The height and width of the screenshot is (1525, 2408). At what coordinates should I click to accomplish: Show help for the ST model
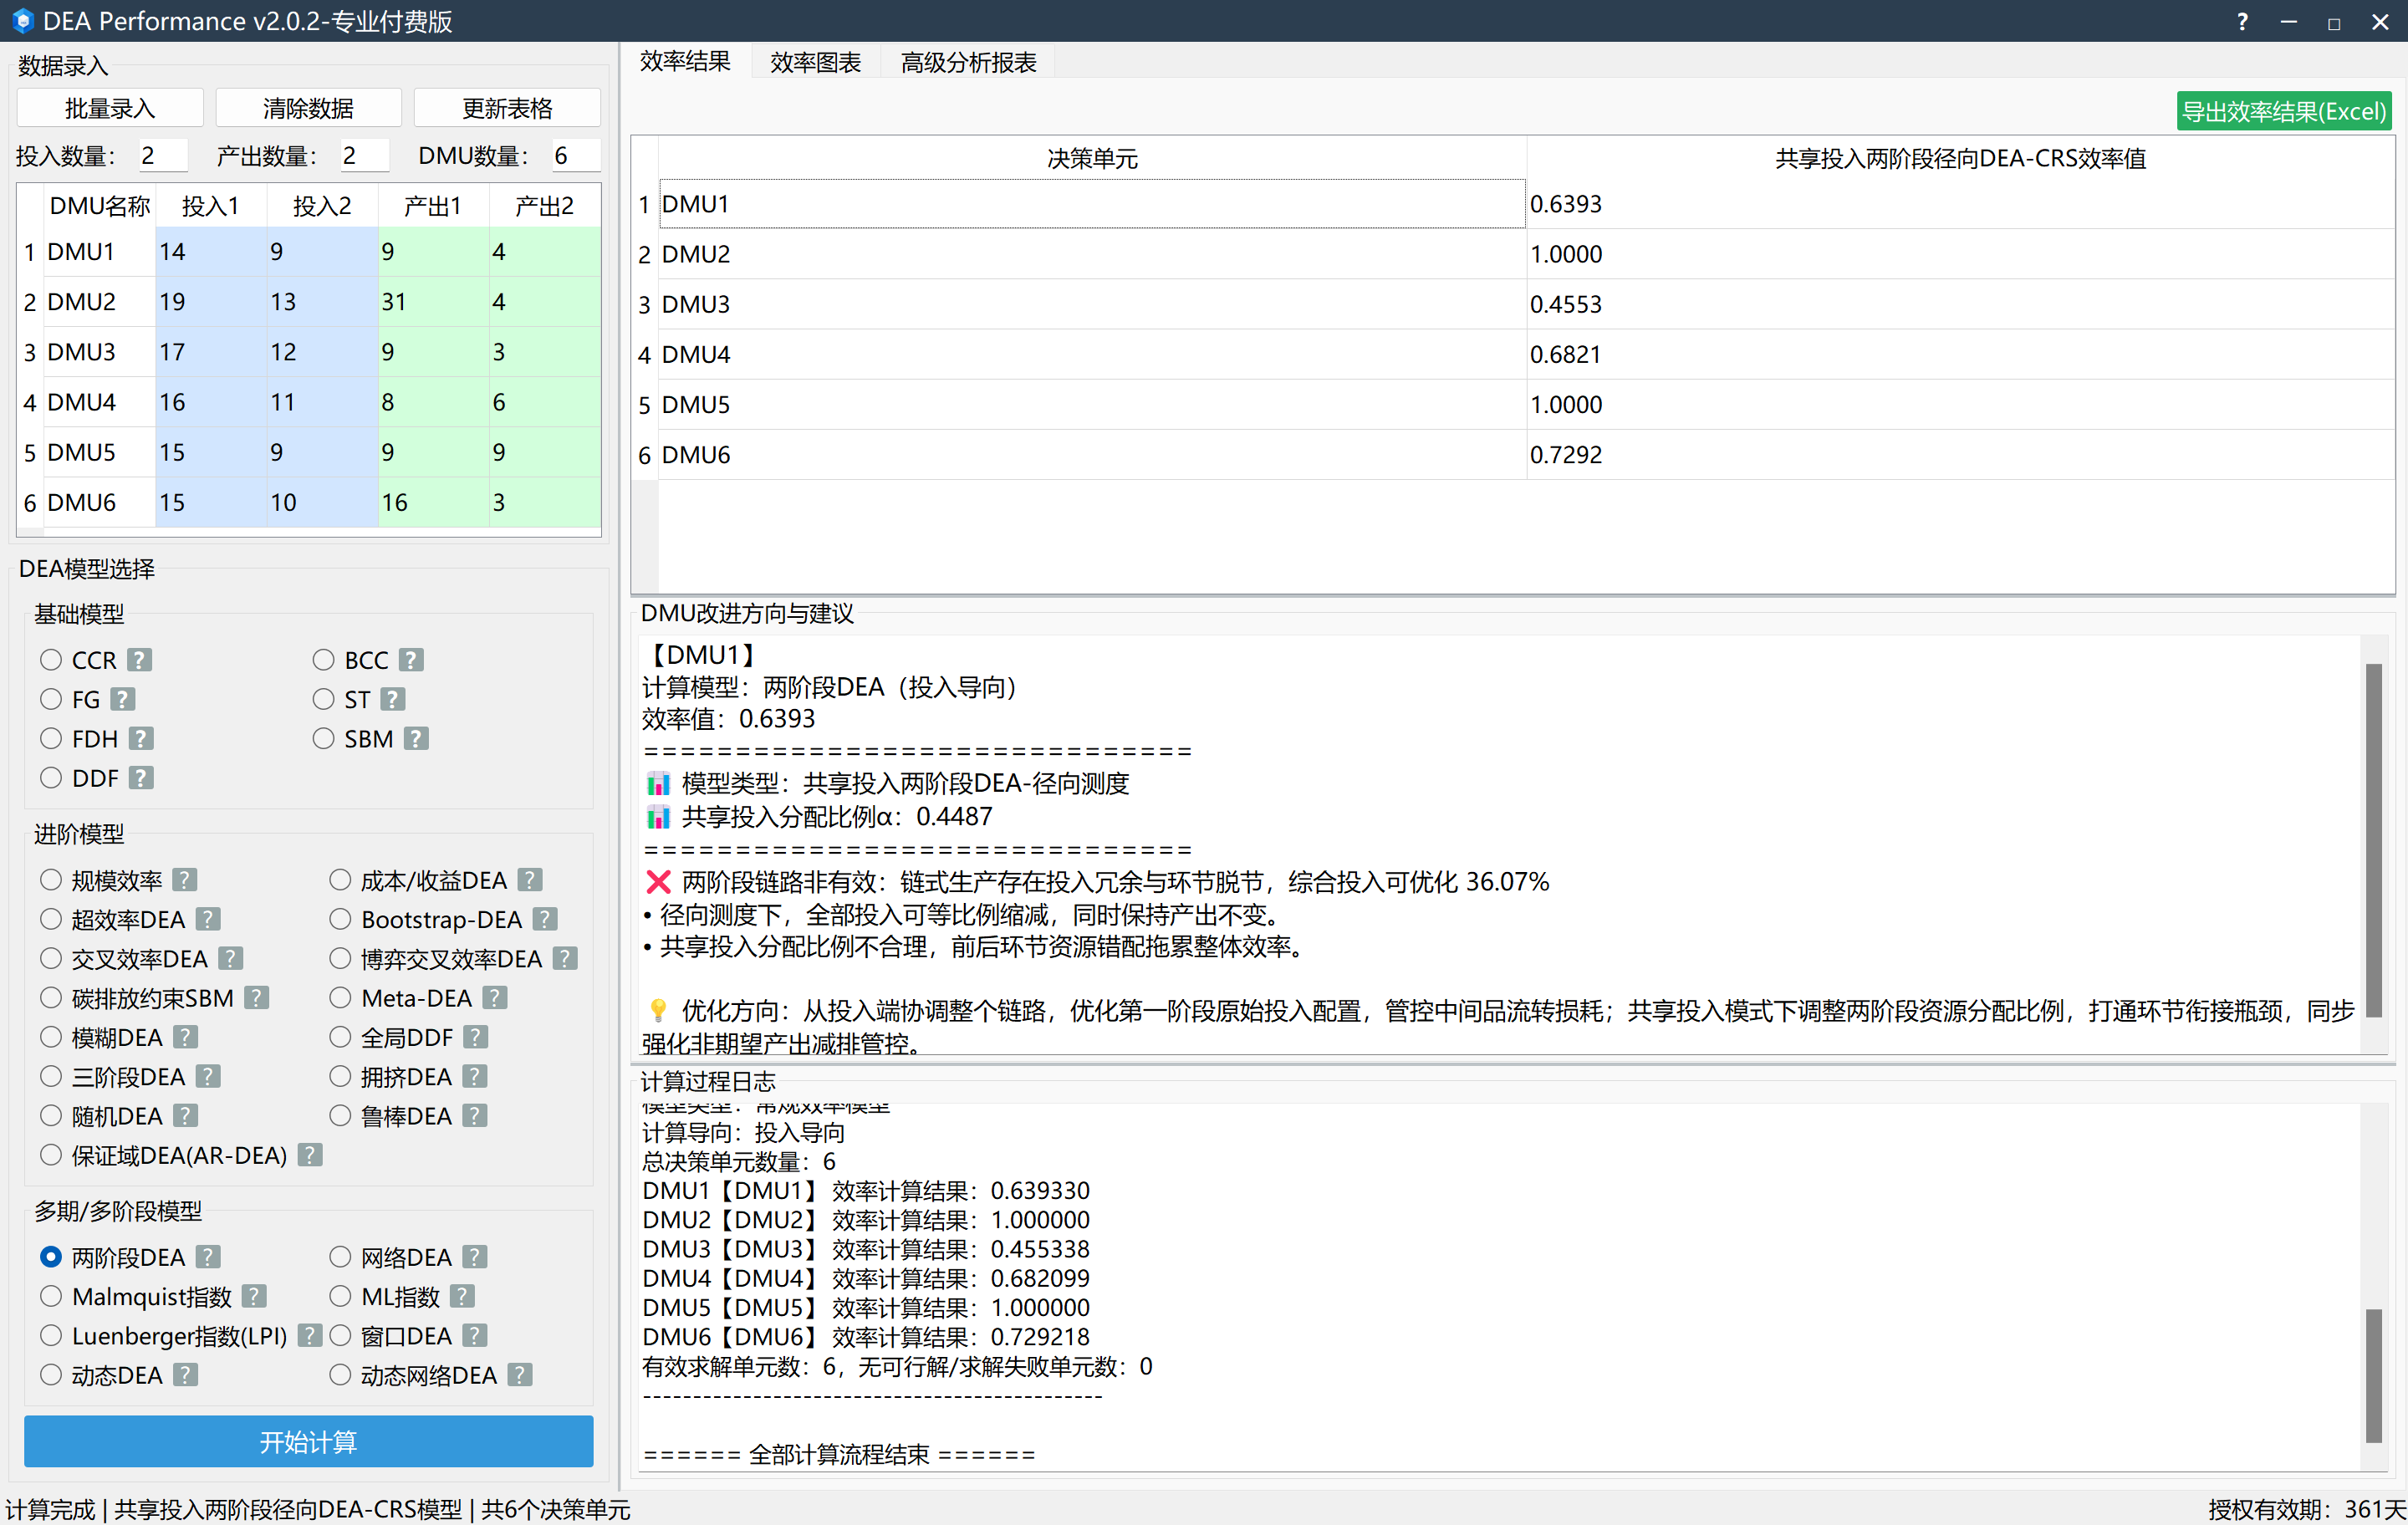click(x=393, y=699)
